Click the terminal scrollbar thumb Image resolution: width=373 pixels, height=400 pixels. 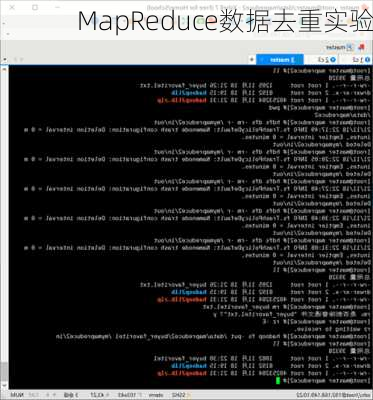point(4,372)
